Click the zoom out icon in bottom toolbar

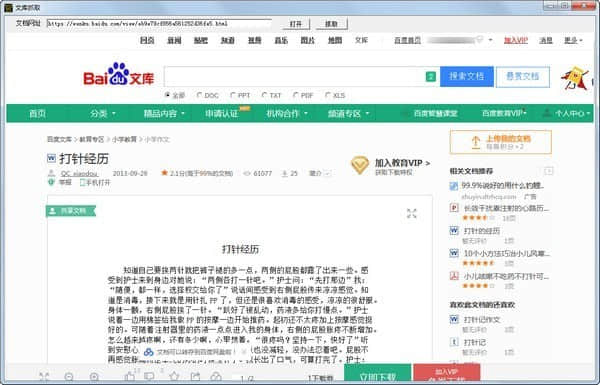69,377
